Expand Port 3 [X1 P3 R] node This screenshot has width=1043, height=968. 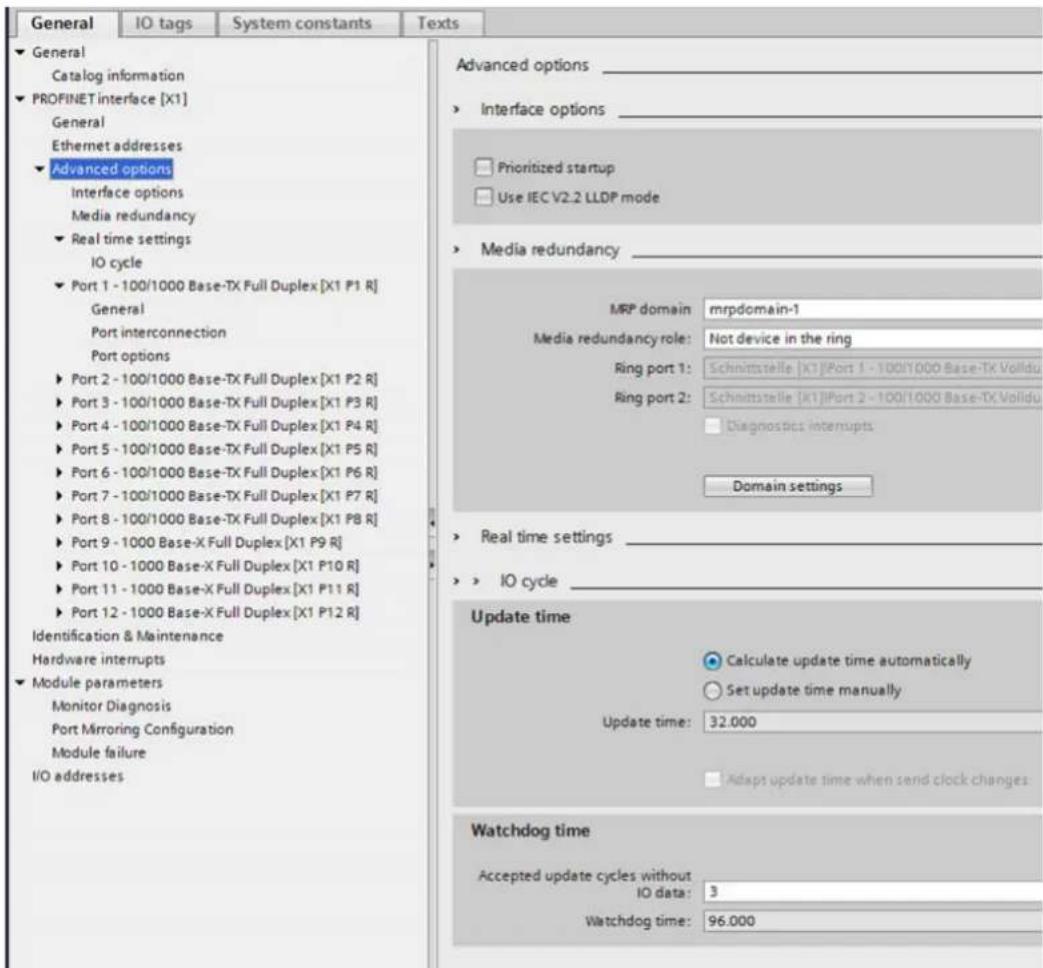(x=60, y=403)
